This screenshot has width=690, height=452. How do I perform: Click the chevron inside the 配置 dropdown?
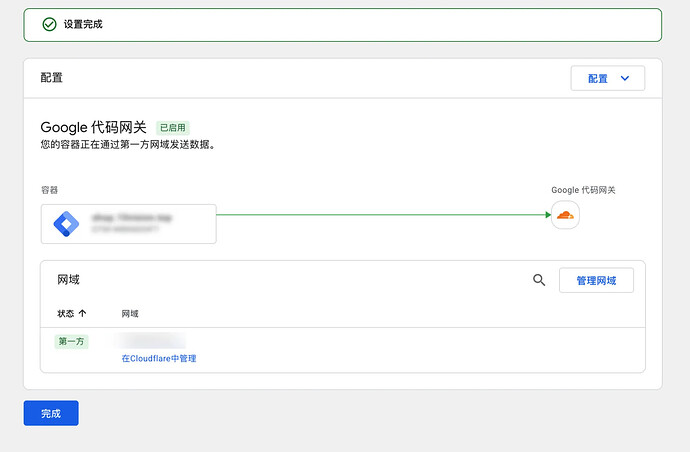625,78
